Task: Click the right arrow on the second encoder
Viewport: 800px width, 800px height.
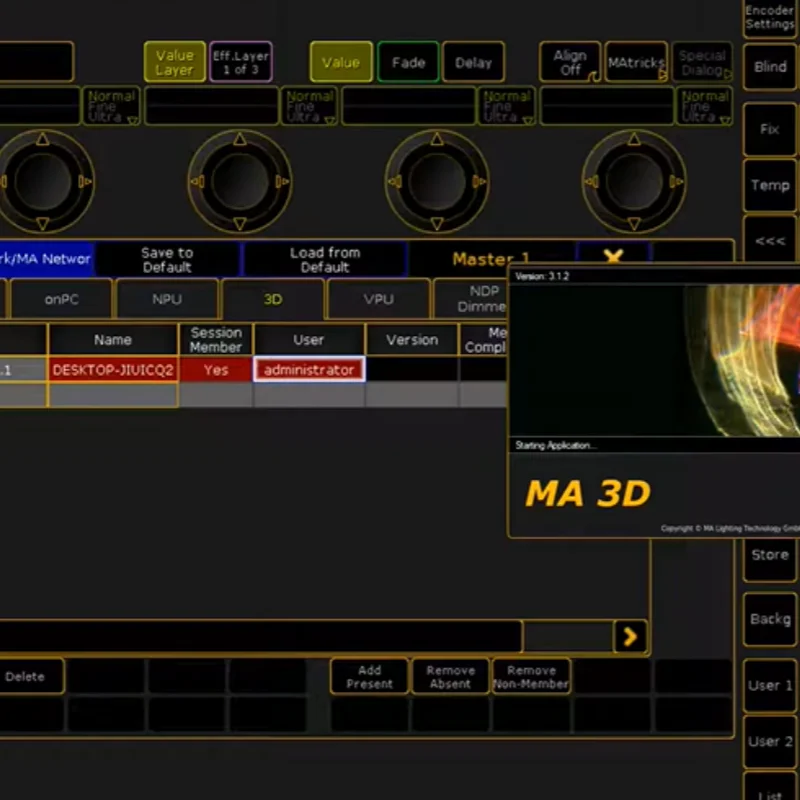Action: (x=283, y=181)
